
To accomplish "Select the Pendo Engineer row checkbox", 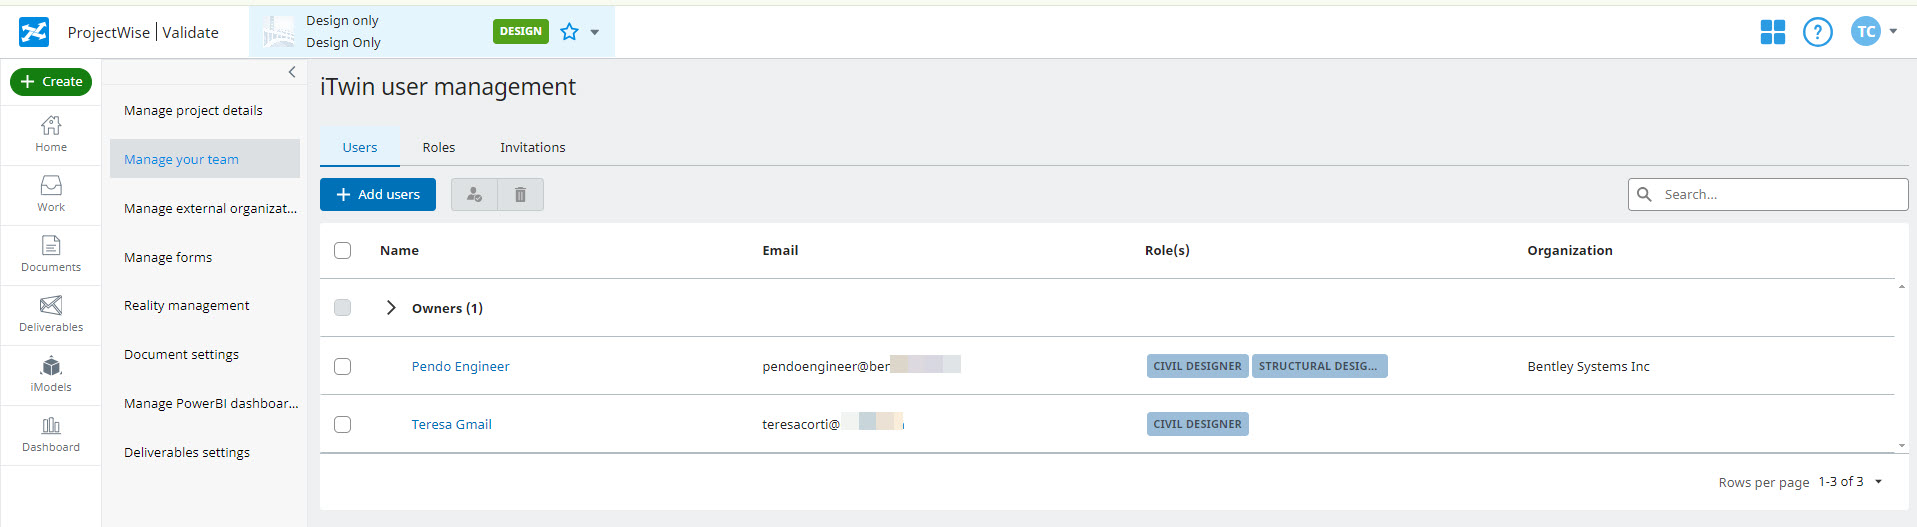I will 342,366.
